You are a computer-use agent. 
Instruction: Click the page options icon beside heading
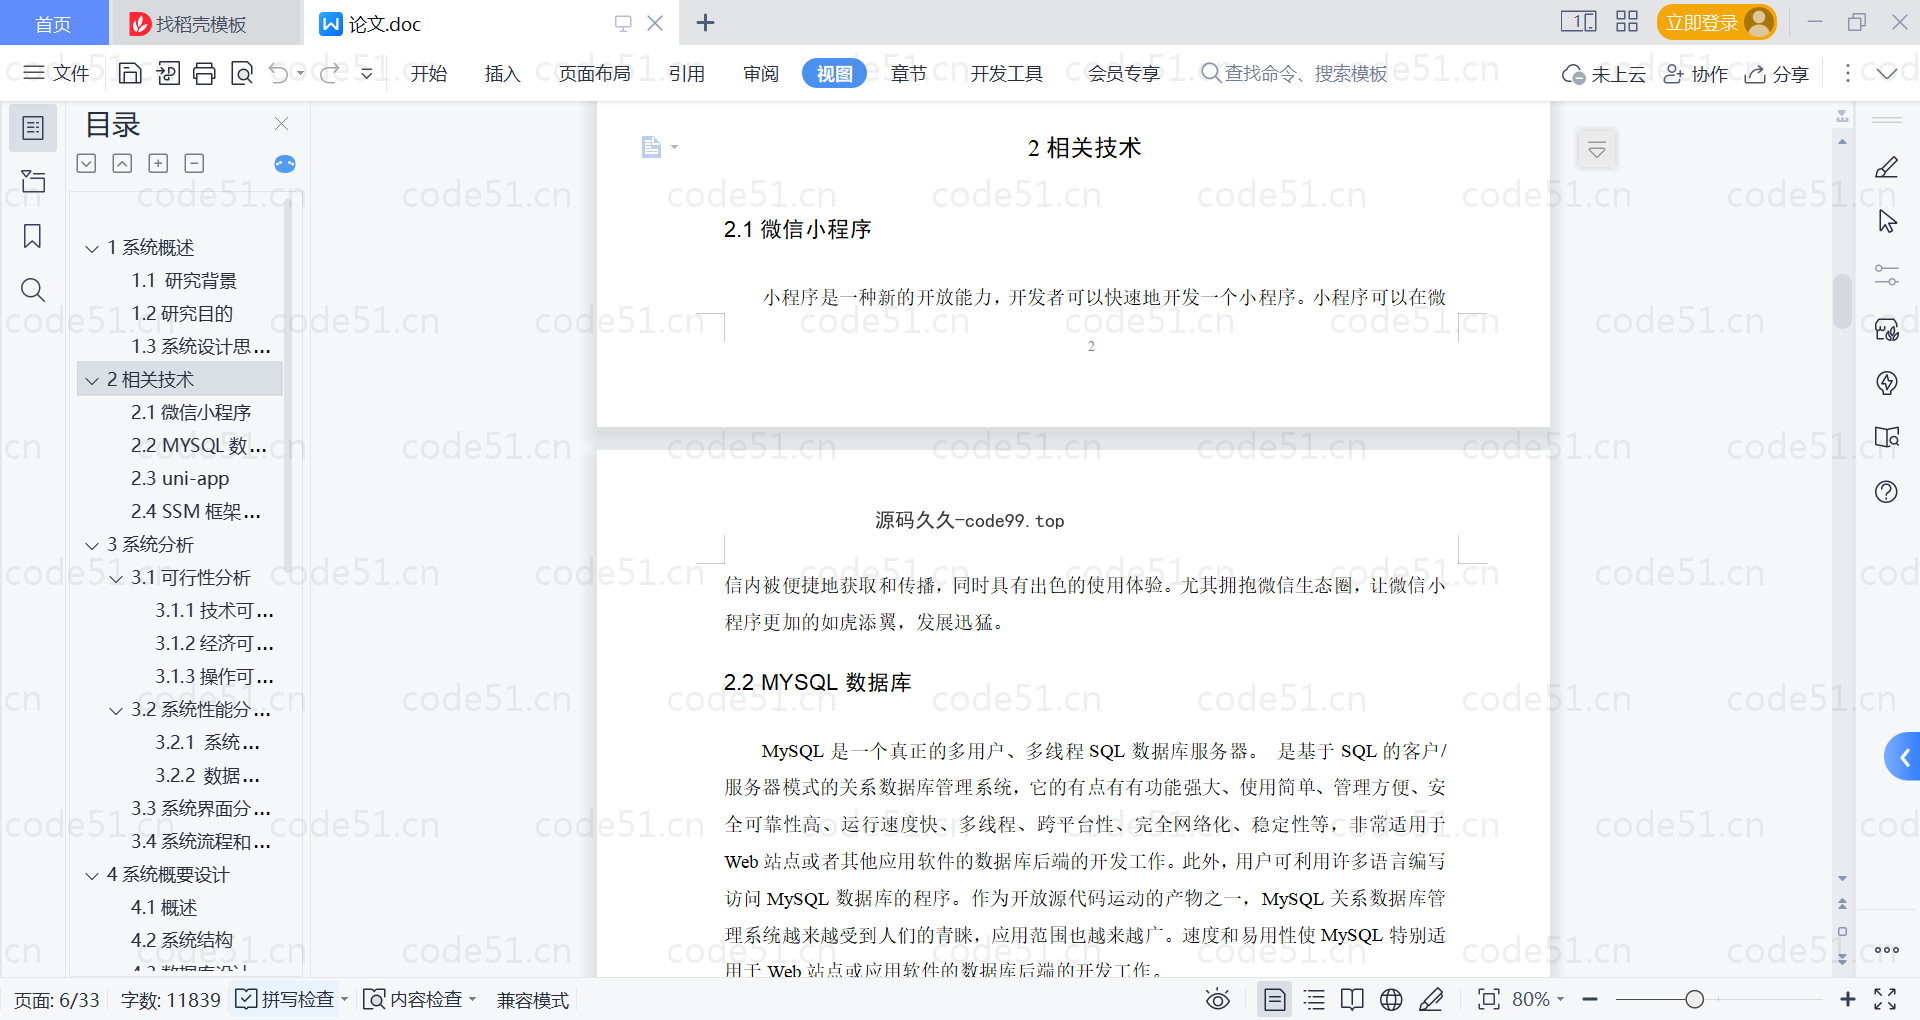pyautogui.click(x=658, y=148)
